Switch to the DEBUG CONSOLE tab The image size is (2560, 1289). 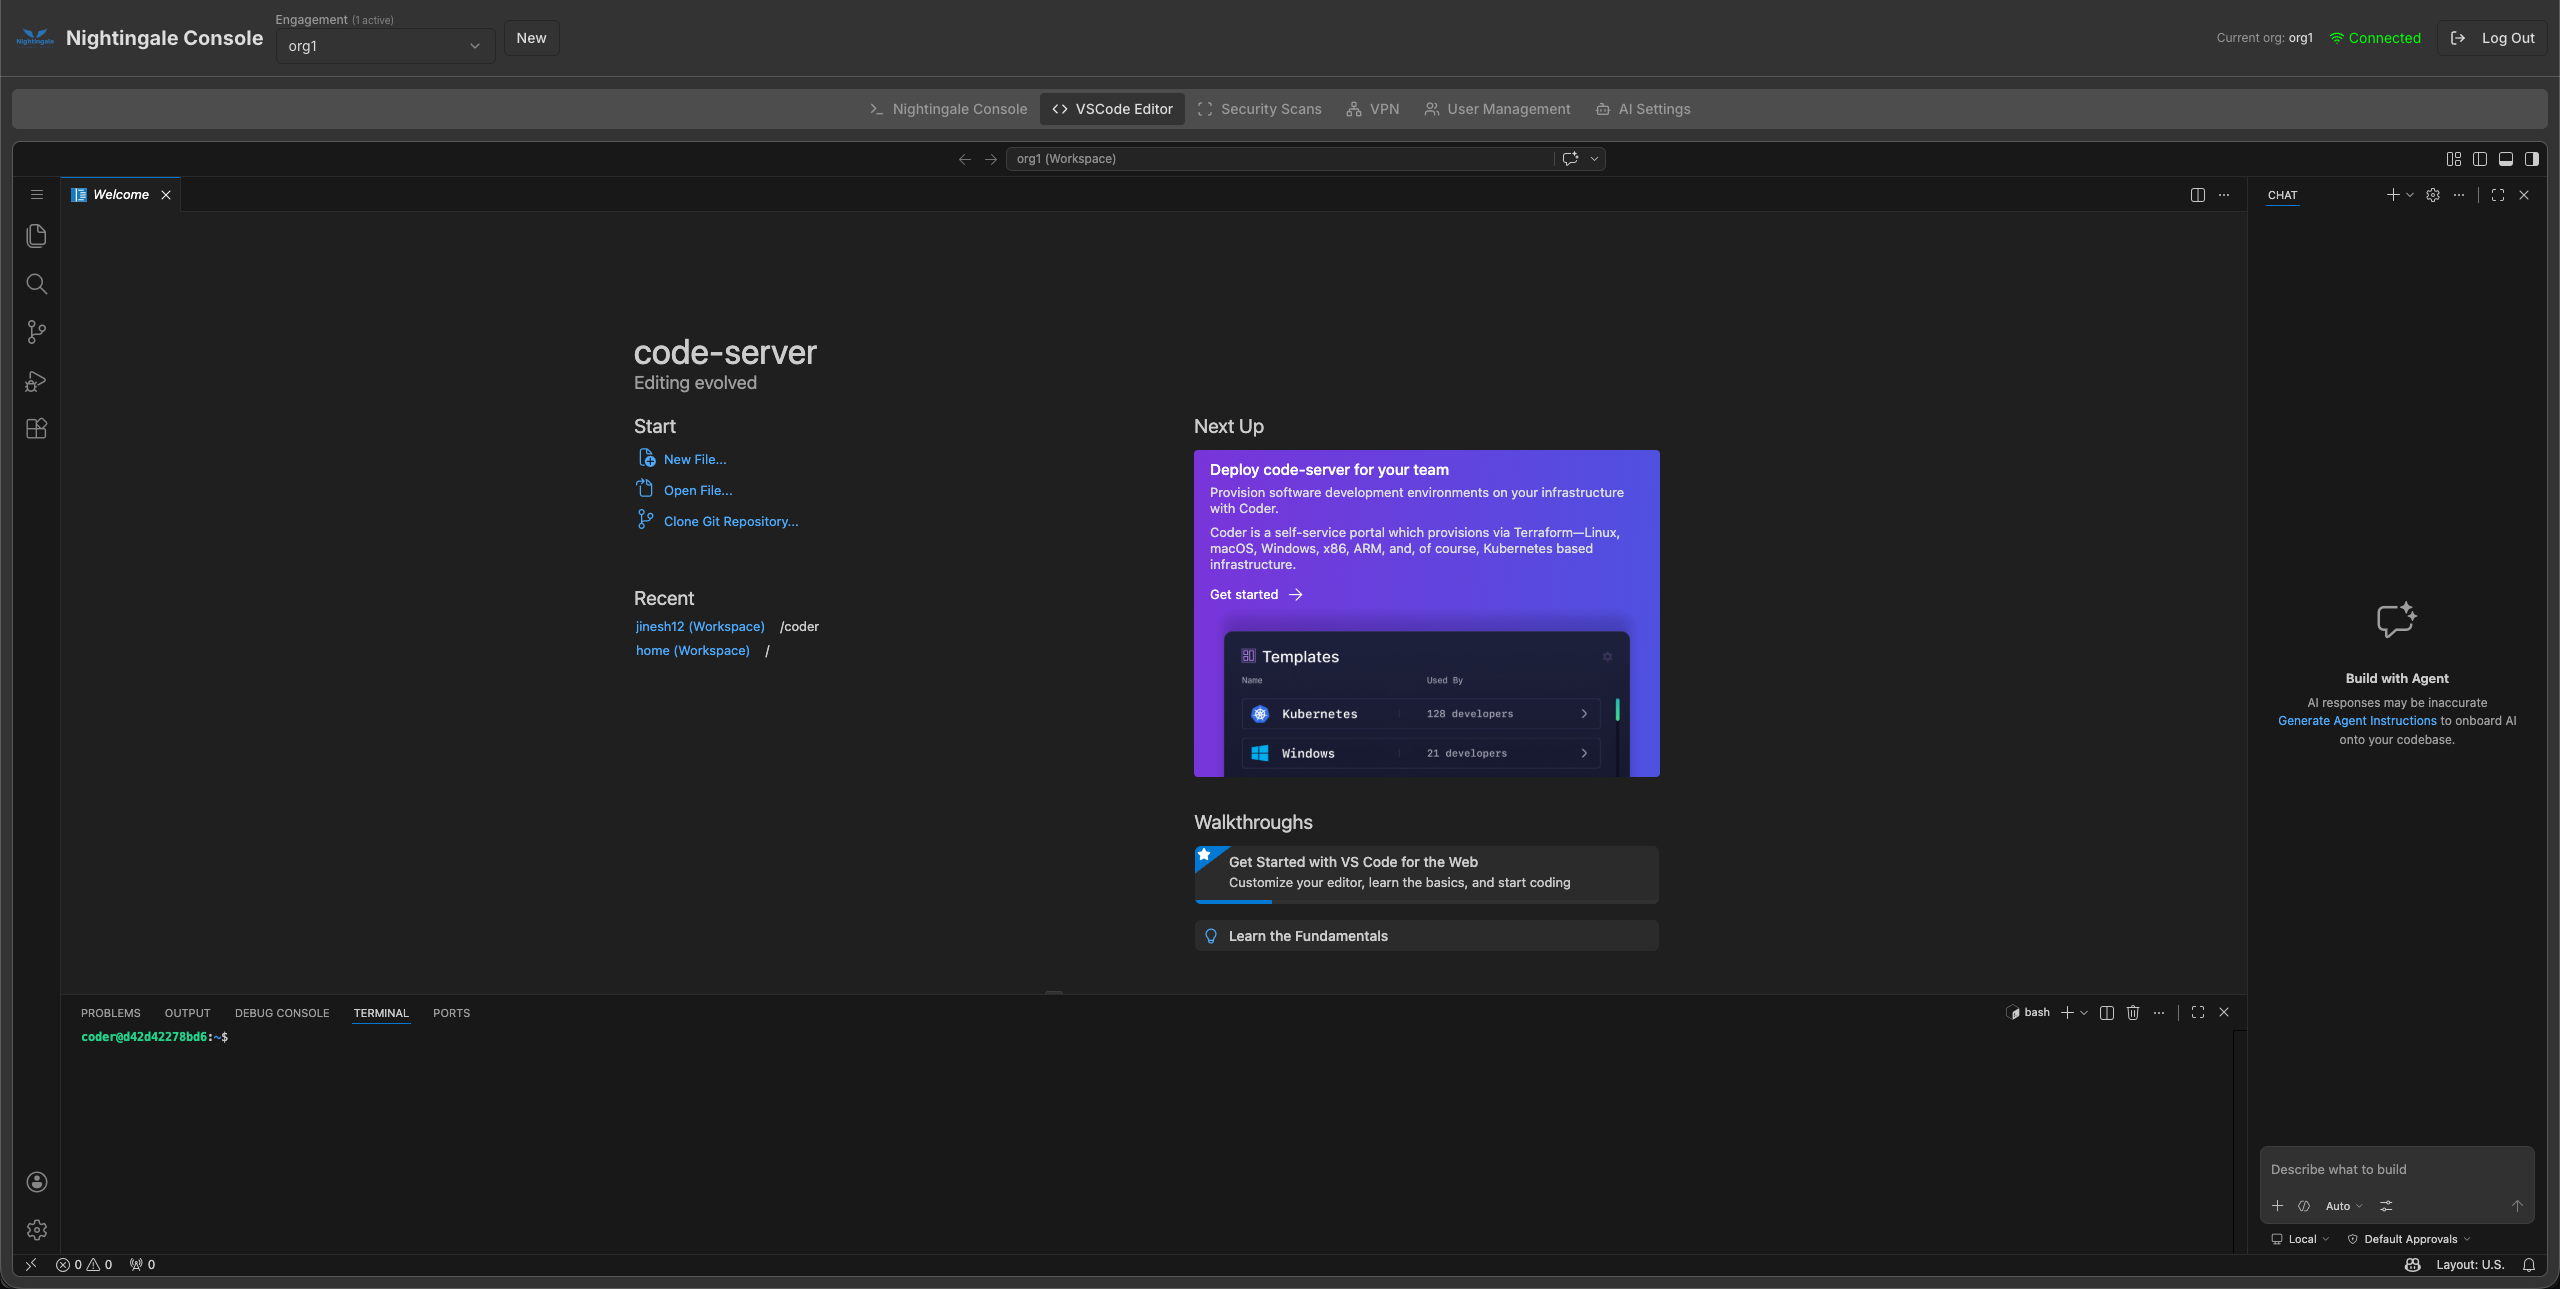[x=282, y=1013]
